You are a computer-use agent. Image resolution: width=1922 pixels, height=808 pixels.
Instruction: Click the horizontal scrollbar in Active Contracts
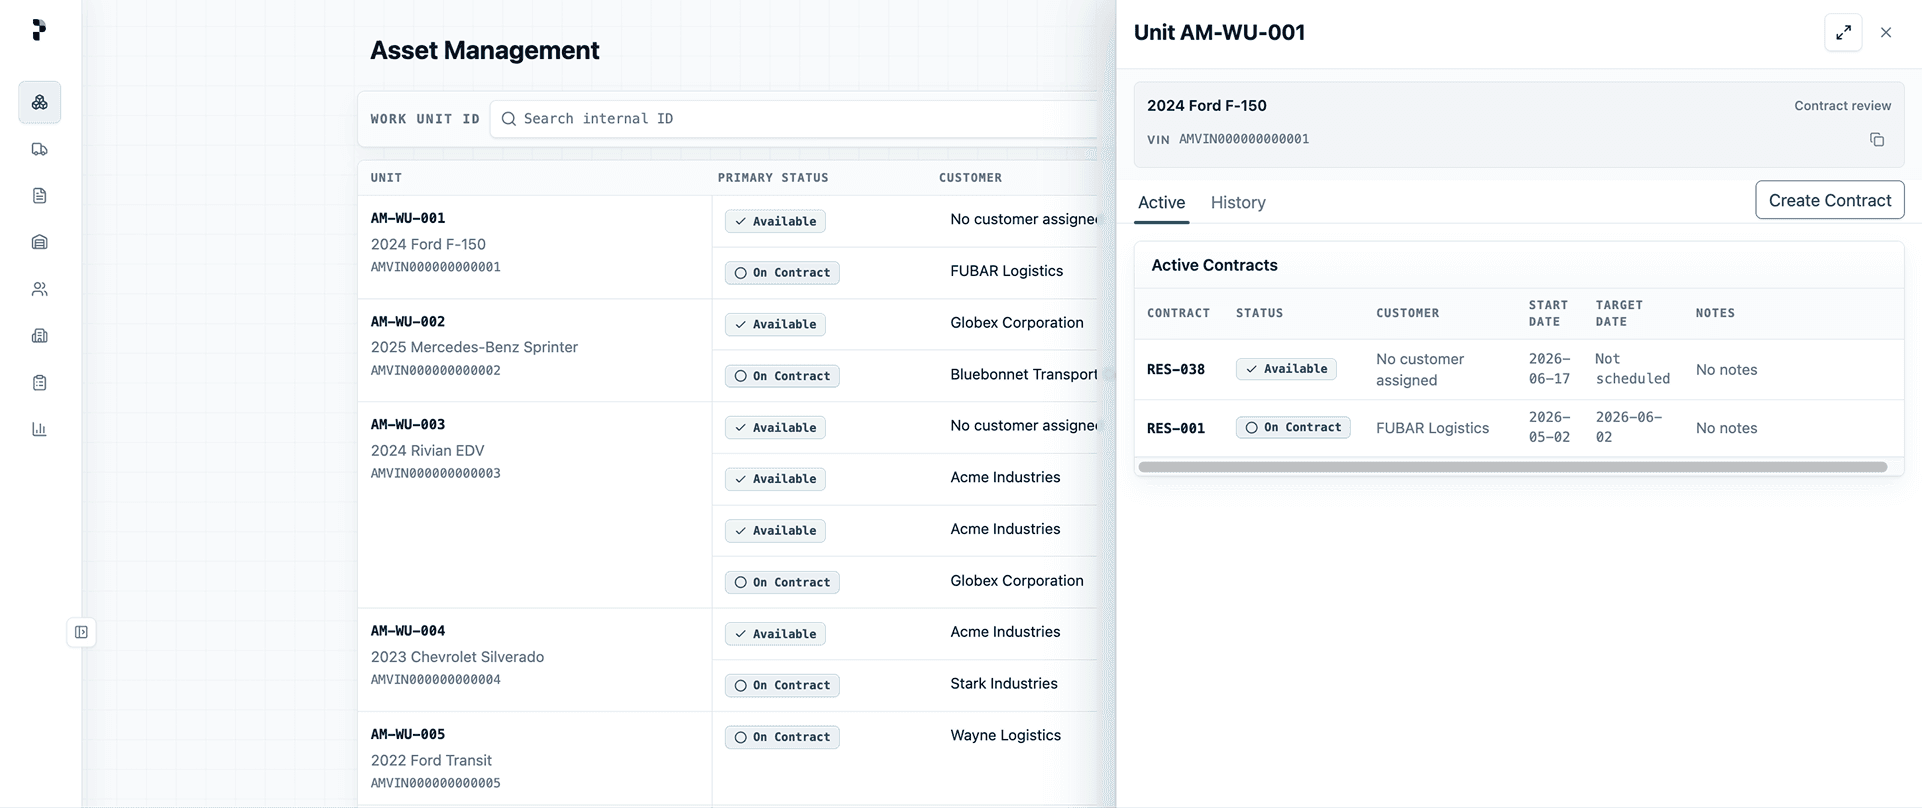(1512, 467)
